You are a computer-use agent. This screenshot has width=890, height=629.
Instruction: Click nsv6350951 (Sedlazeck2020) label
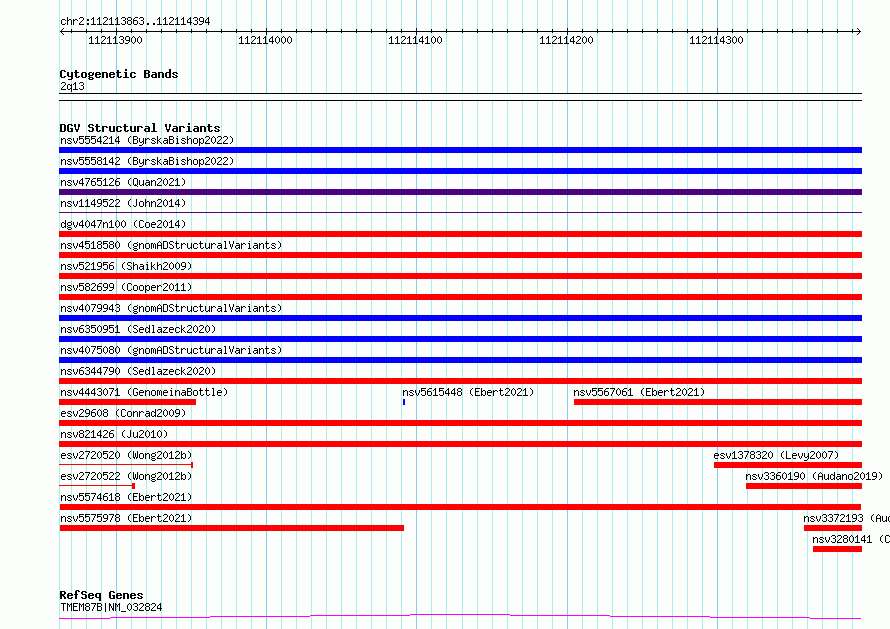(138, 329)
